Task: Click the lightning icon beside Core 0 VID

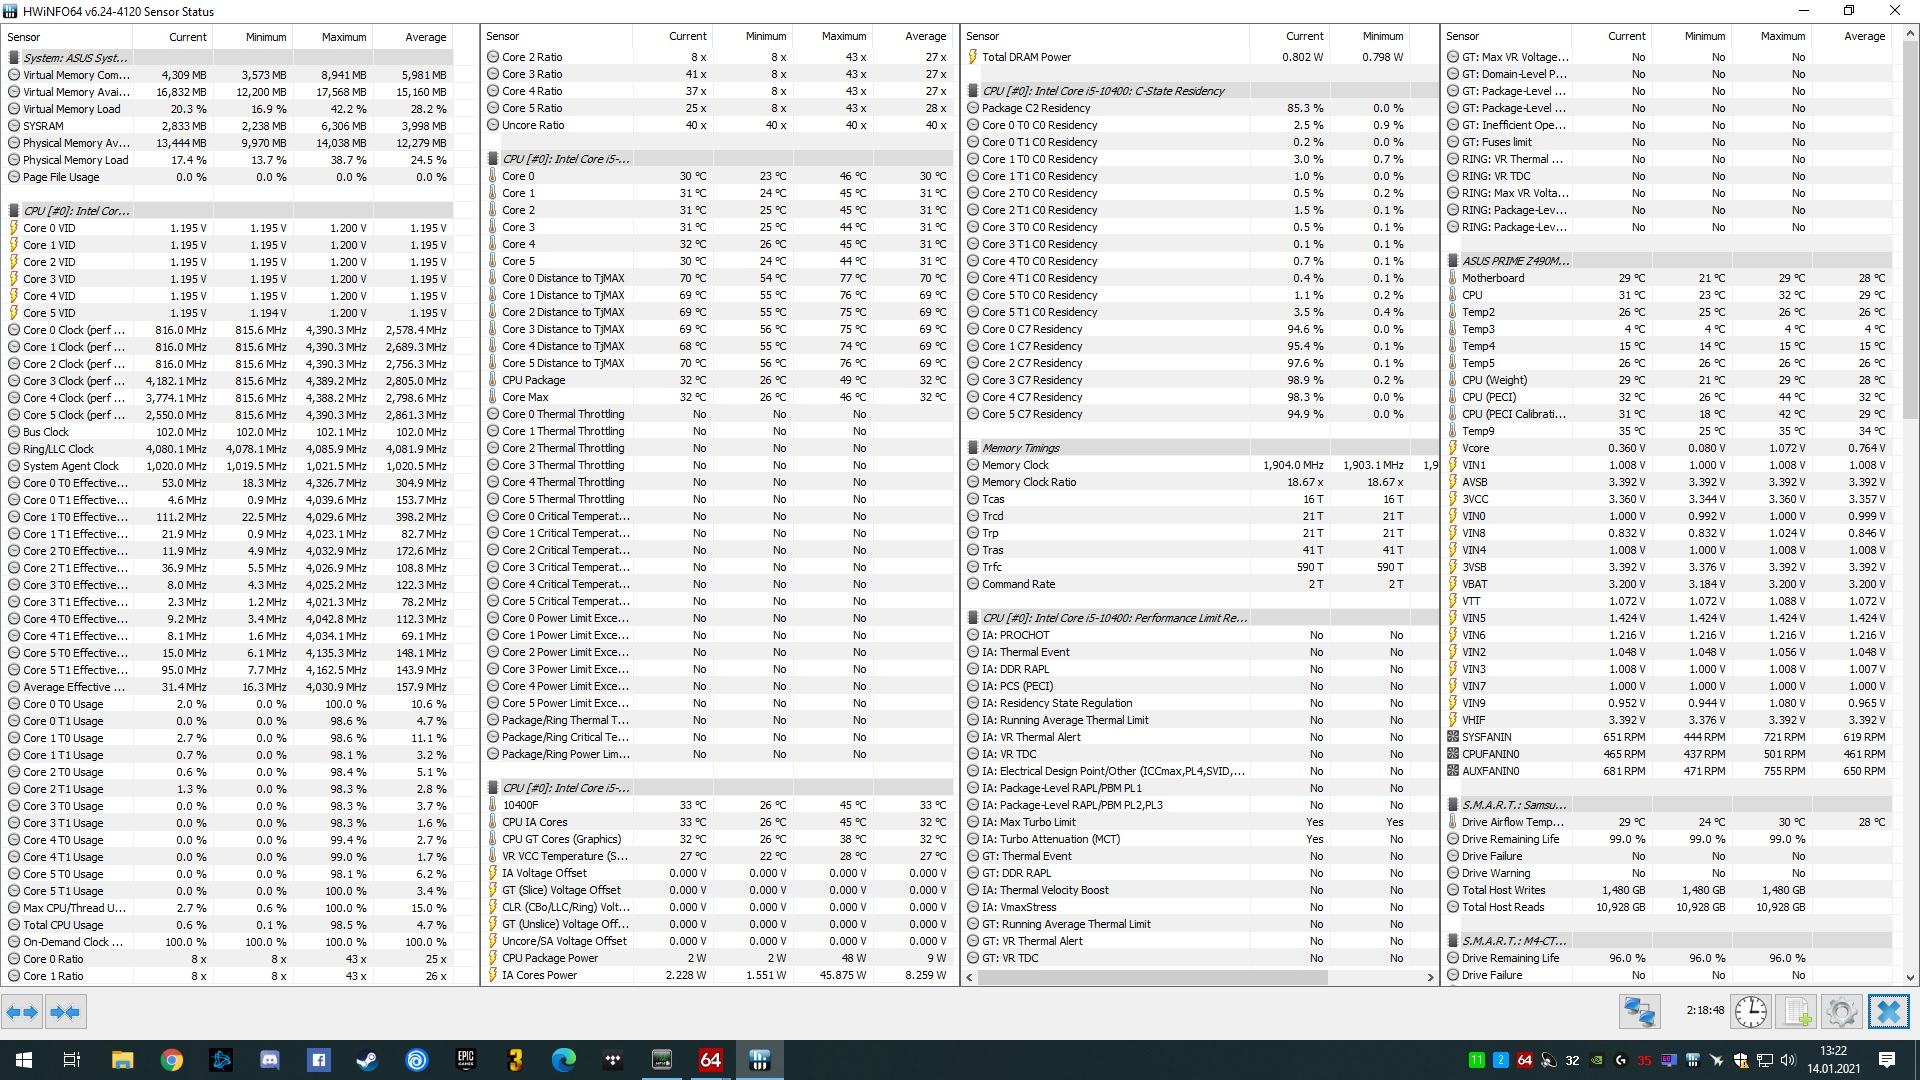Action: tap(14, 228)
